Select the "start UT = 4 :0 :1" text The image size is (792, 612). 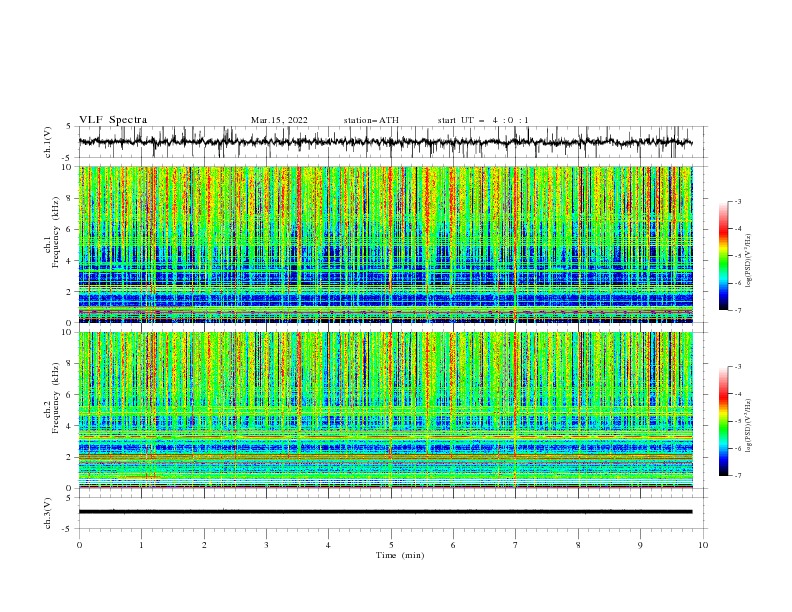click(483, 120)
